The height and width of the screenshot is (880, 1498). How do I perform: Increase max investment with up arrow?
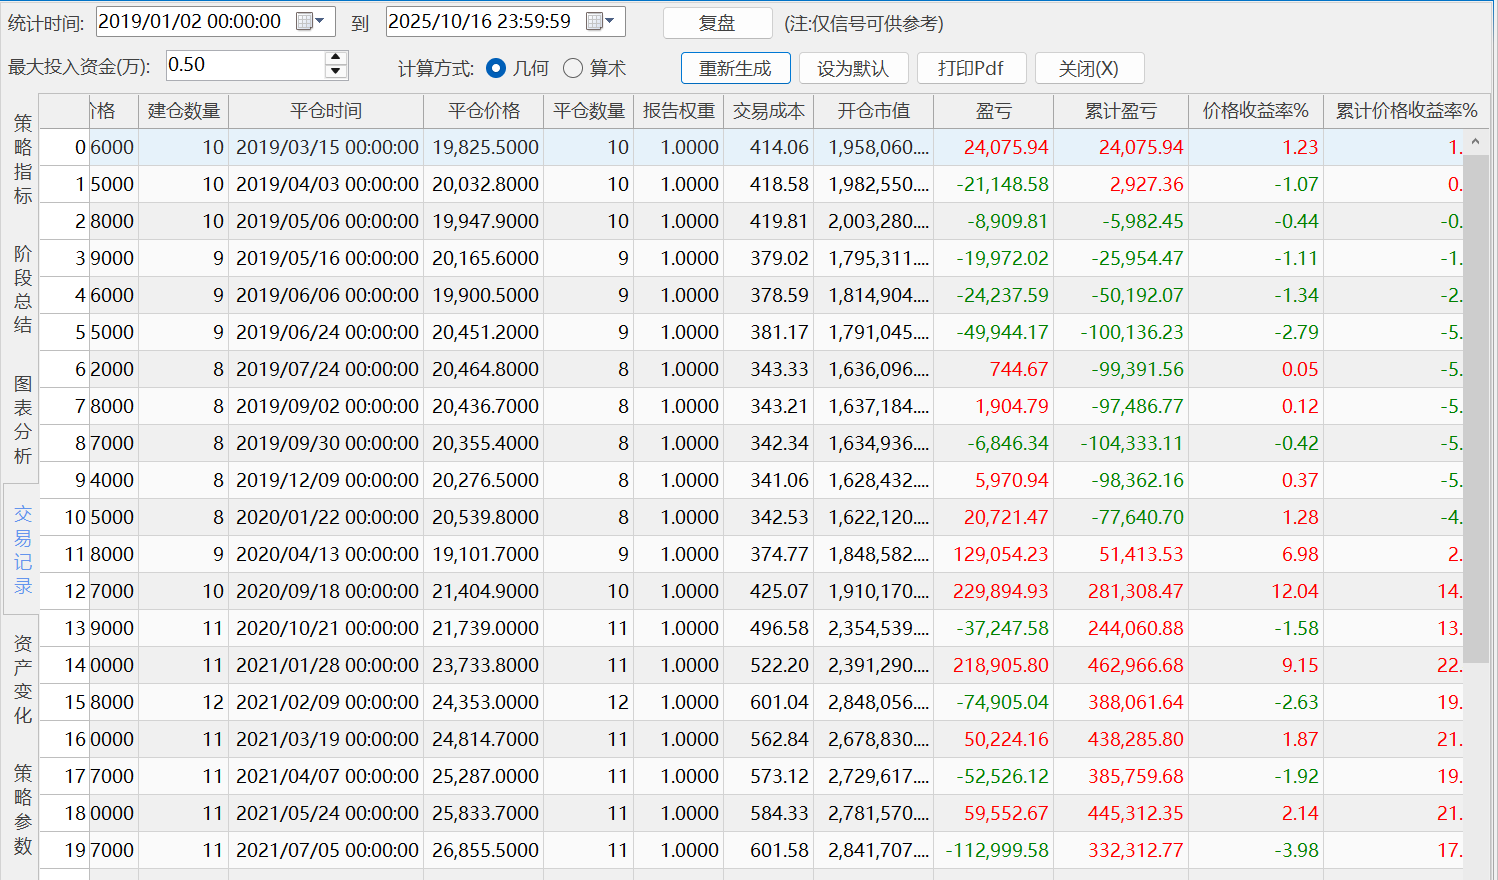(336, 58)
